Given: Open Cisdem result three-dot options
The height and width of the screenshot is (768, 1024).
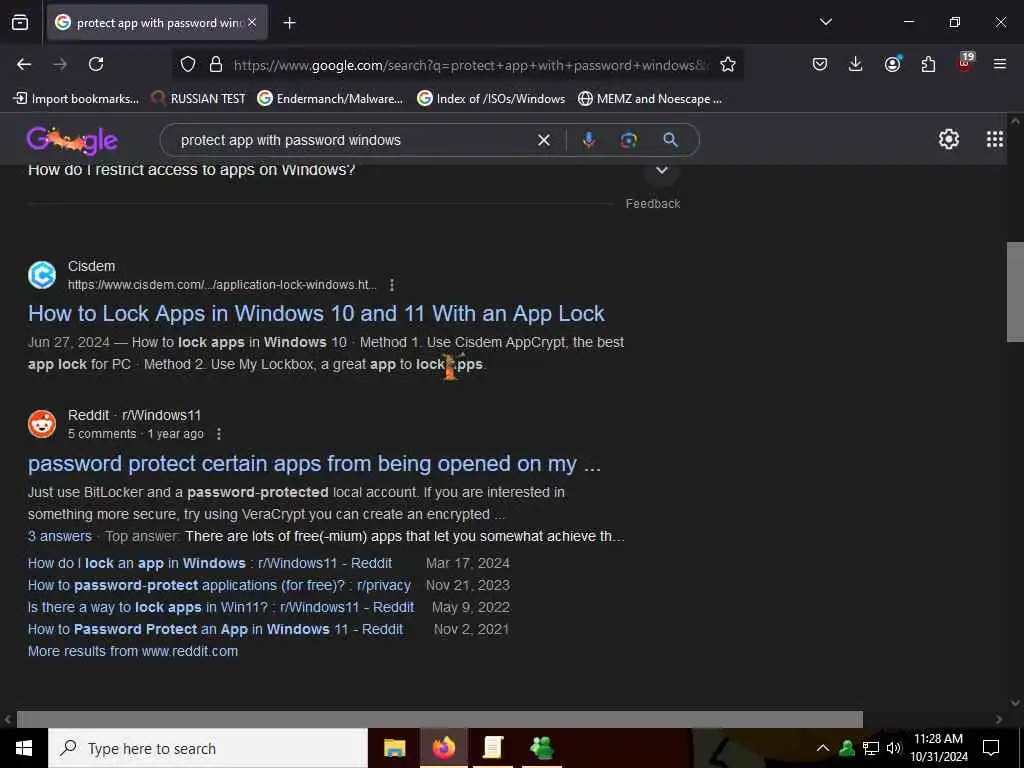Looking at the screenshot, I should pyautogui.click(x=391, y=285).
